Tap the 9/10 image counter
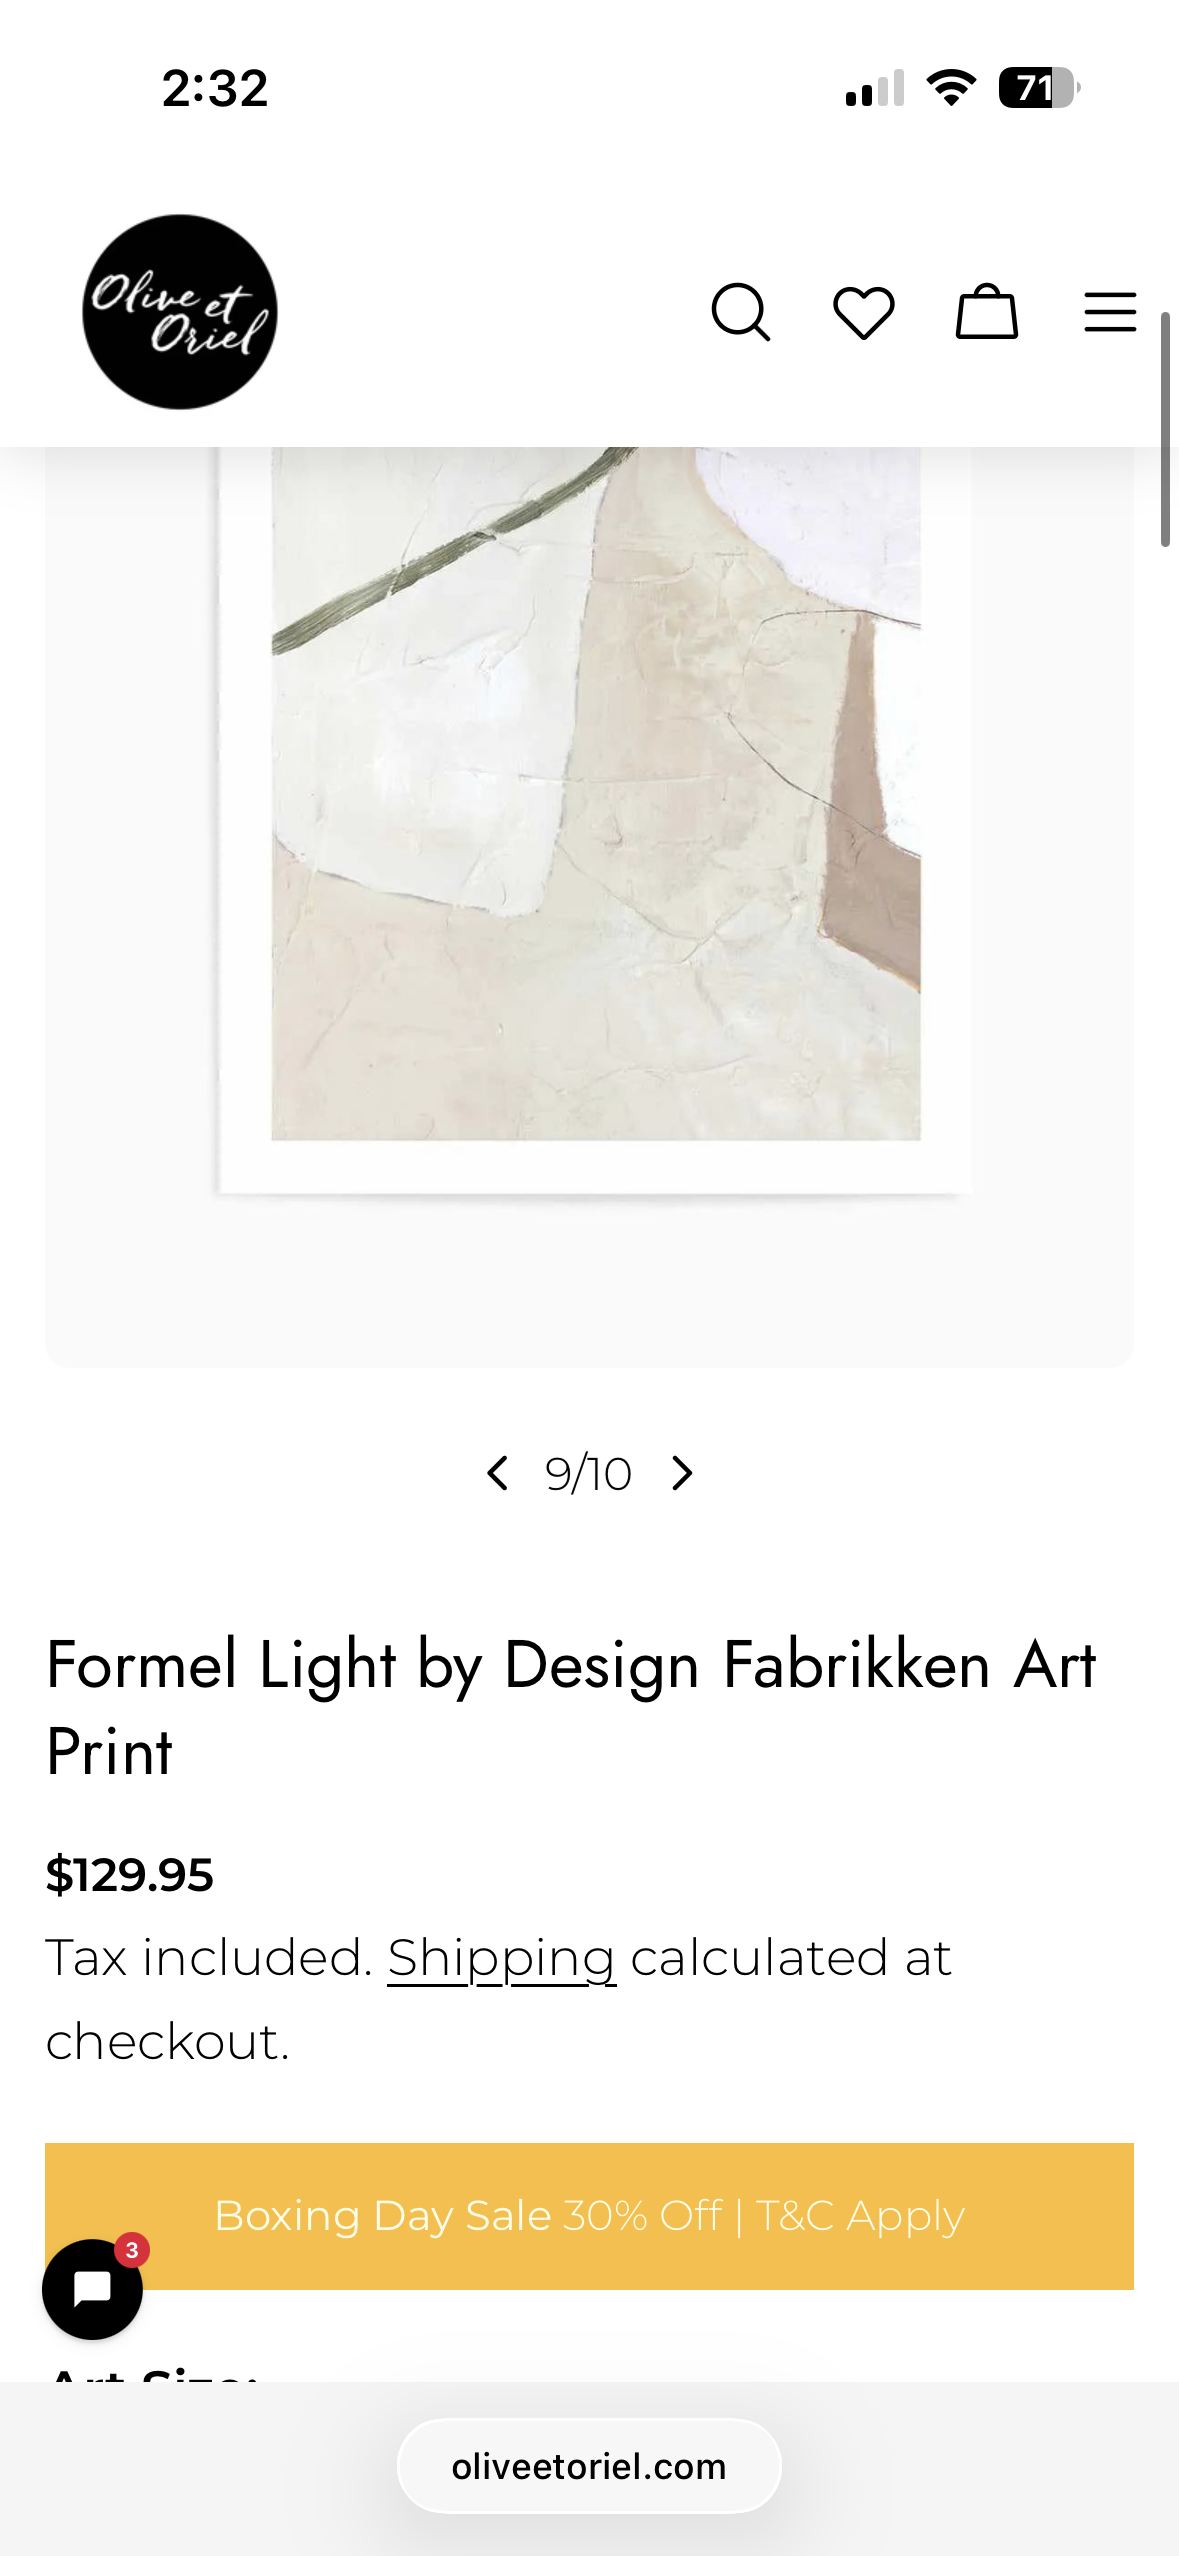Viewport: 1179px width, 2556px height. (588, 1474)
